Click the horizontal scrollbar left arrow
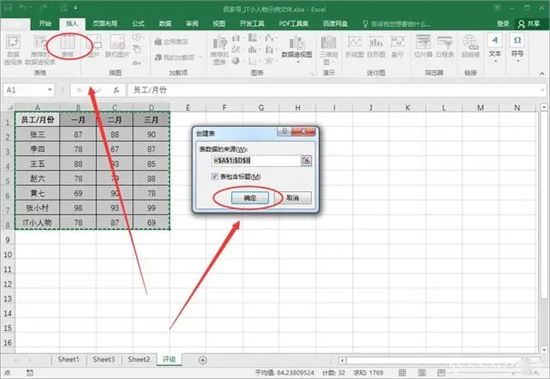The width and height of the screenshot is (550, 379). (343, 360)
